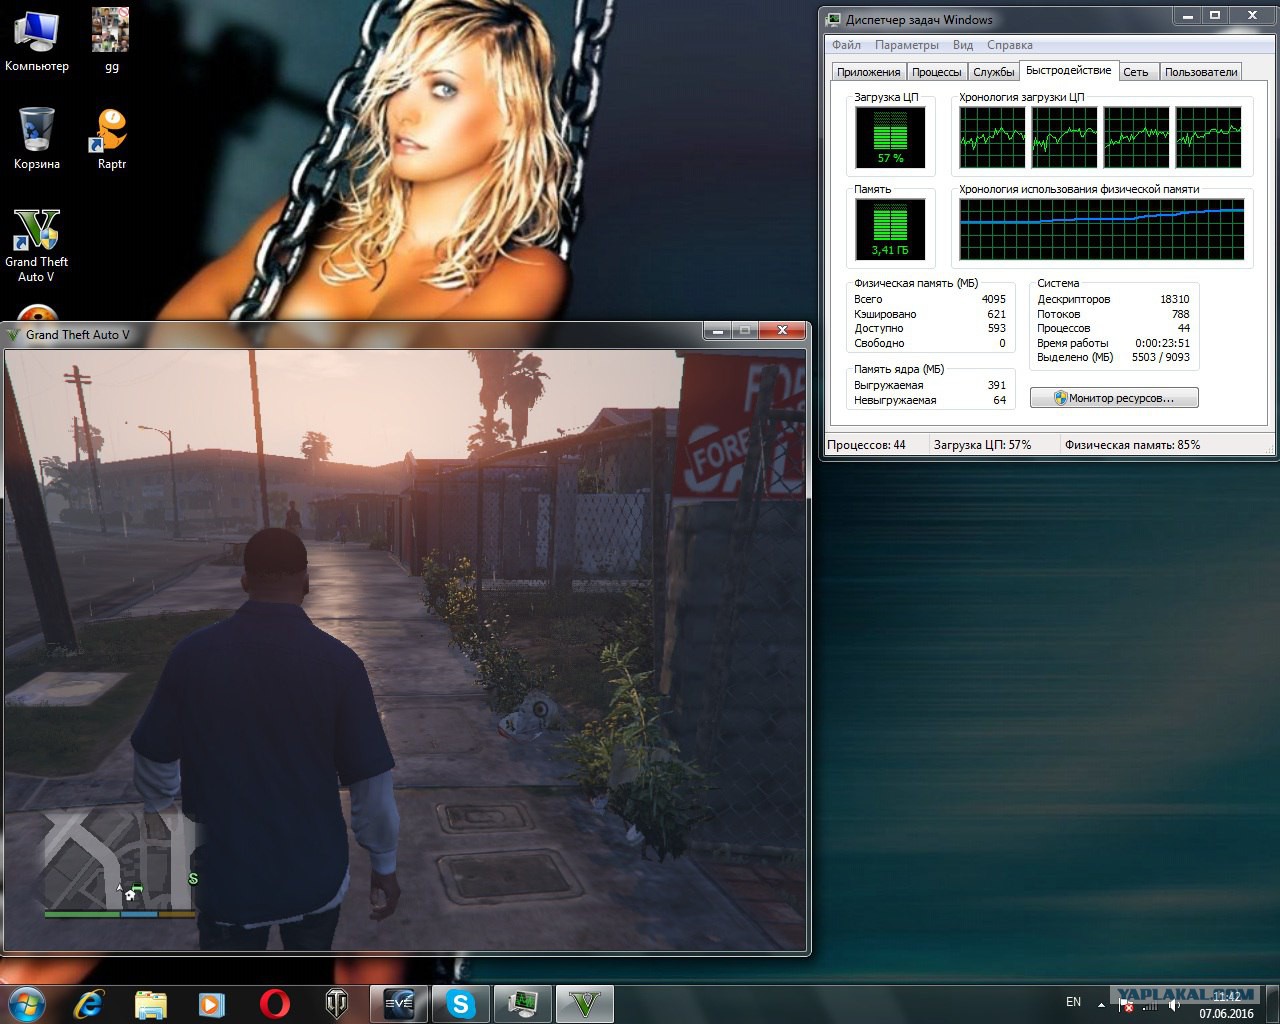Screen dimensions: 1280x1024
Task: Open the EN language indicator
Action: click(x=1073, y=1002)
